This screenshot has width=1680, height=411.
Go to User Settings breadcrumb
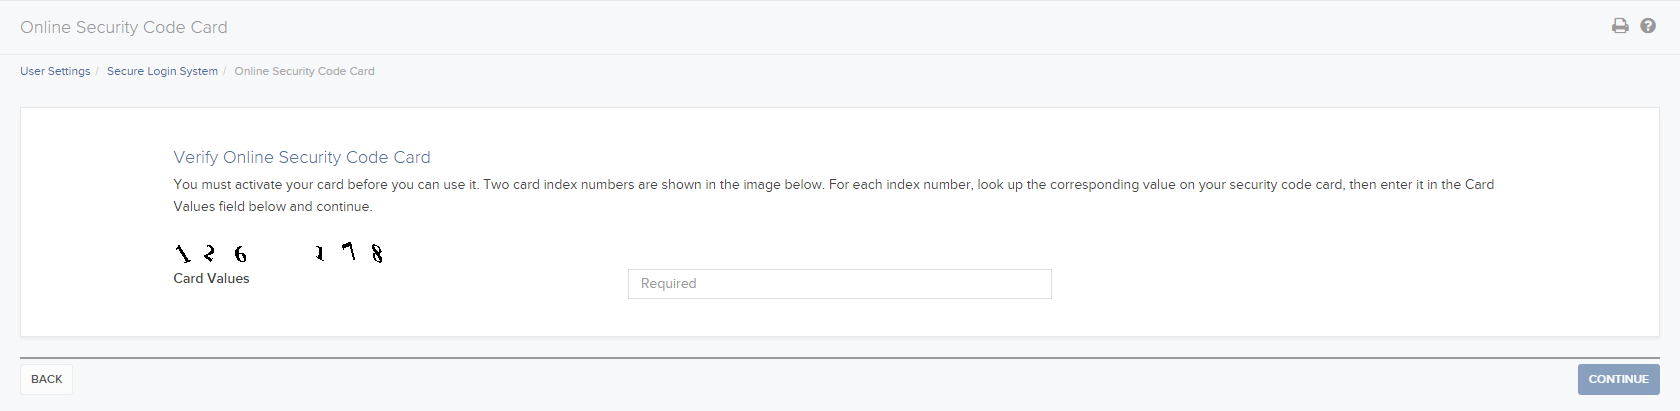[55, 71]
